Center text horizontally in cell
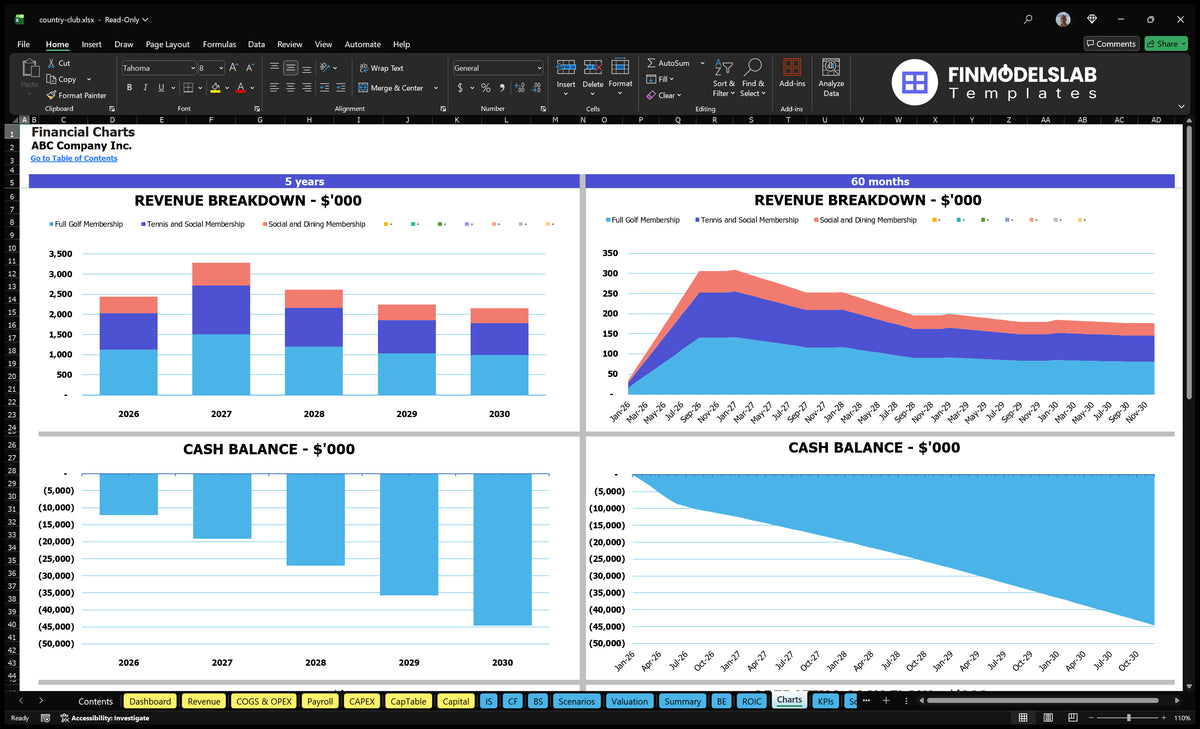Viewport: 1200px width, 729px height. click(x=290, y=88)
